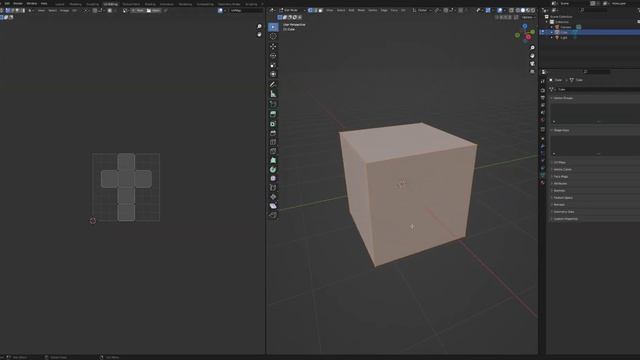Click the UV editor zoom magnifier icon
Viewport: 640px width, 360px height.
tap(259, 27)
